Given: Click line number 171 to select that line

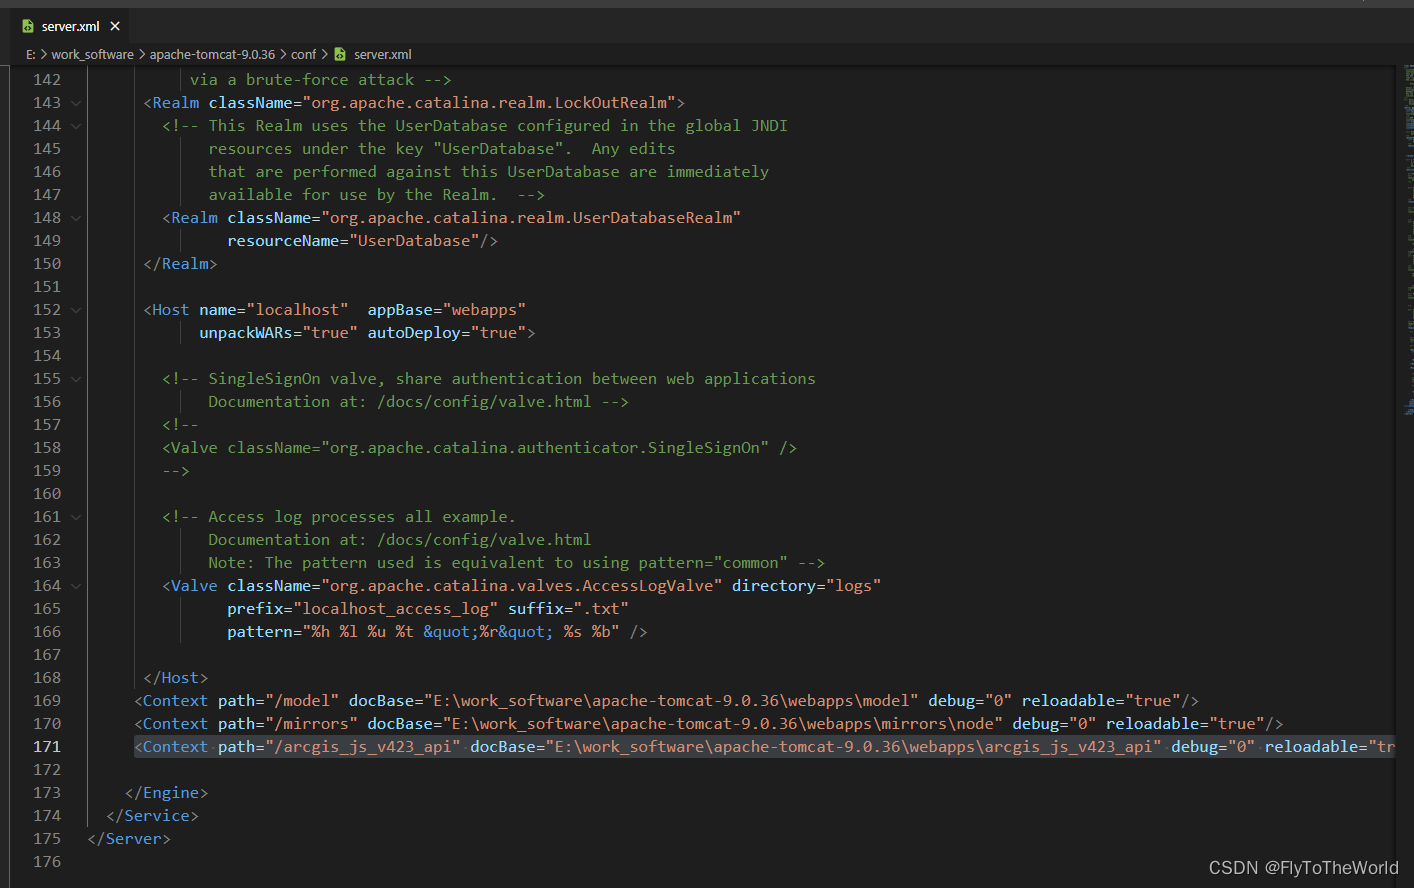Looking at the screenshot, I should coord(47,746).
